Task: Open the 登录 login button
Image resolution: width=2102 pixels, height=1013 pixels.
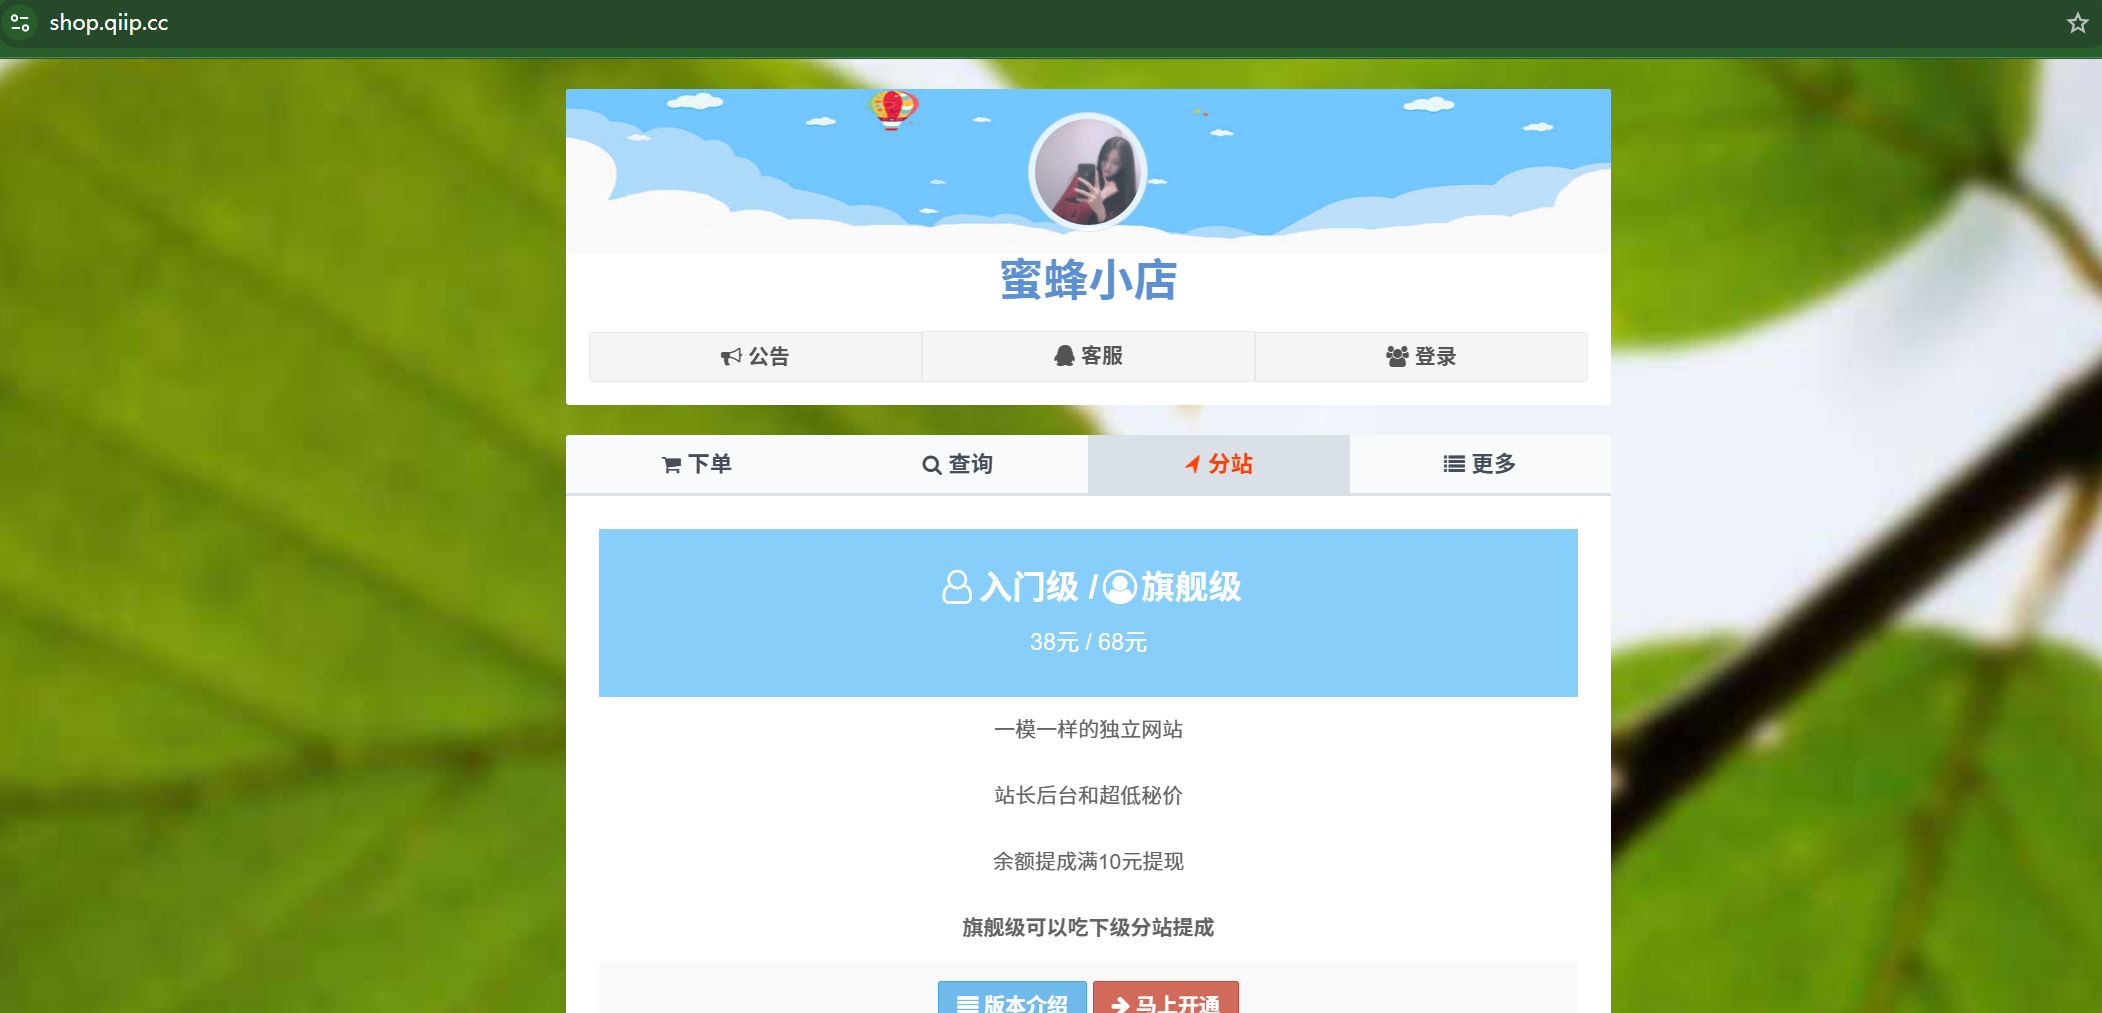Action: (1421, 357)
